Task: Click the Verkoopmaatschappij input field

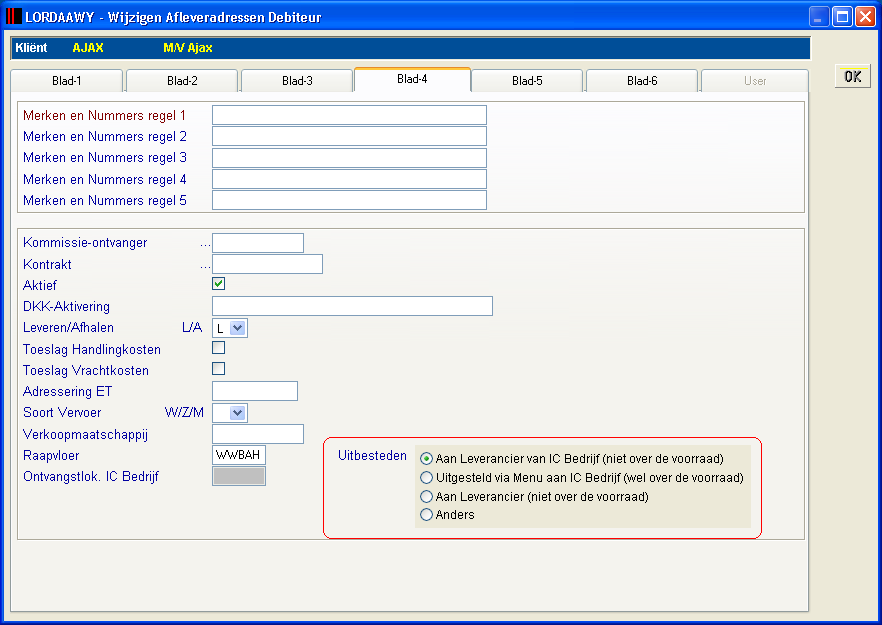Action: pos(258,434)
